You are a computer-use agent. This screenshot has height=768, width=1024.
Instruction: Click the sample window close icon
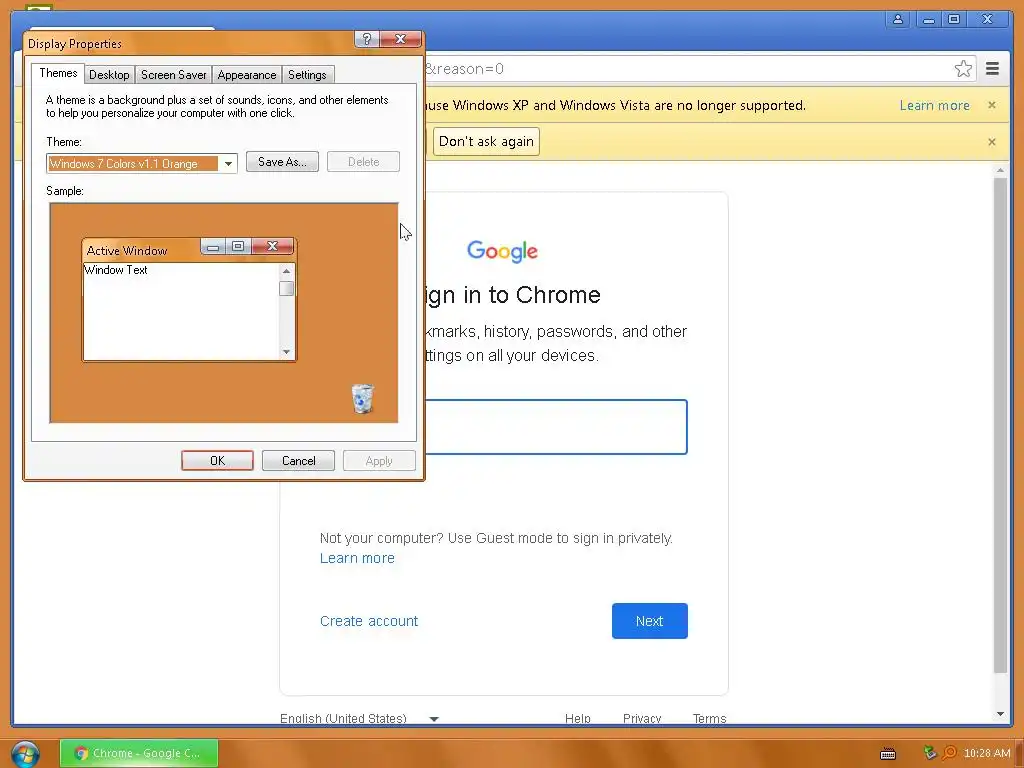coord(272,246)
